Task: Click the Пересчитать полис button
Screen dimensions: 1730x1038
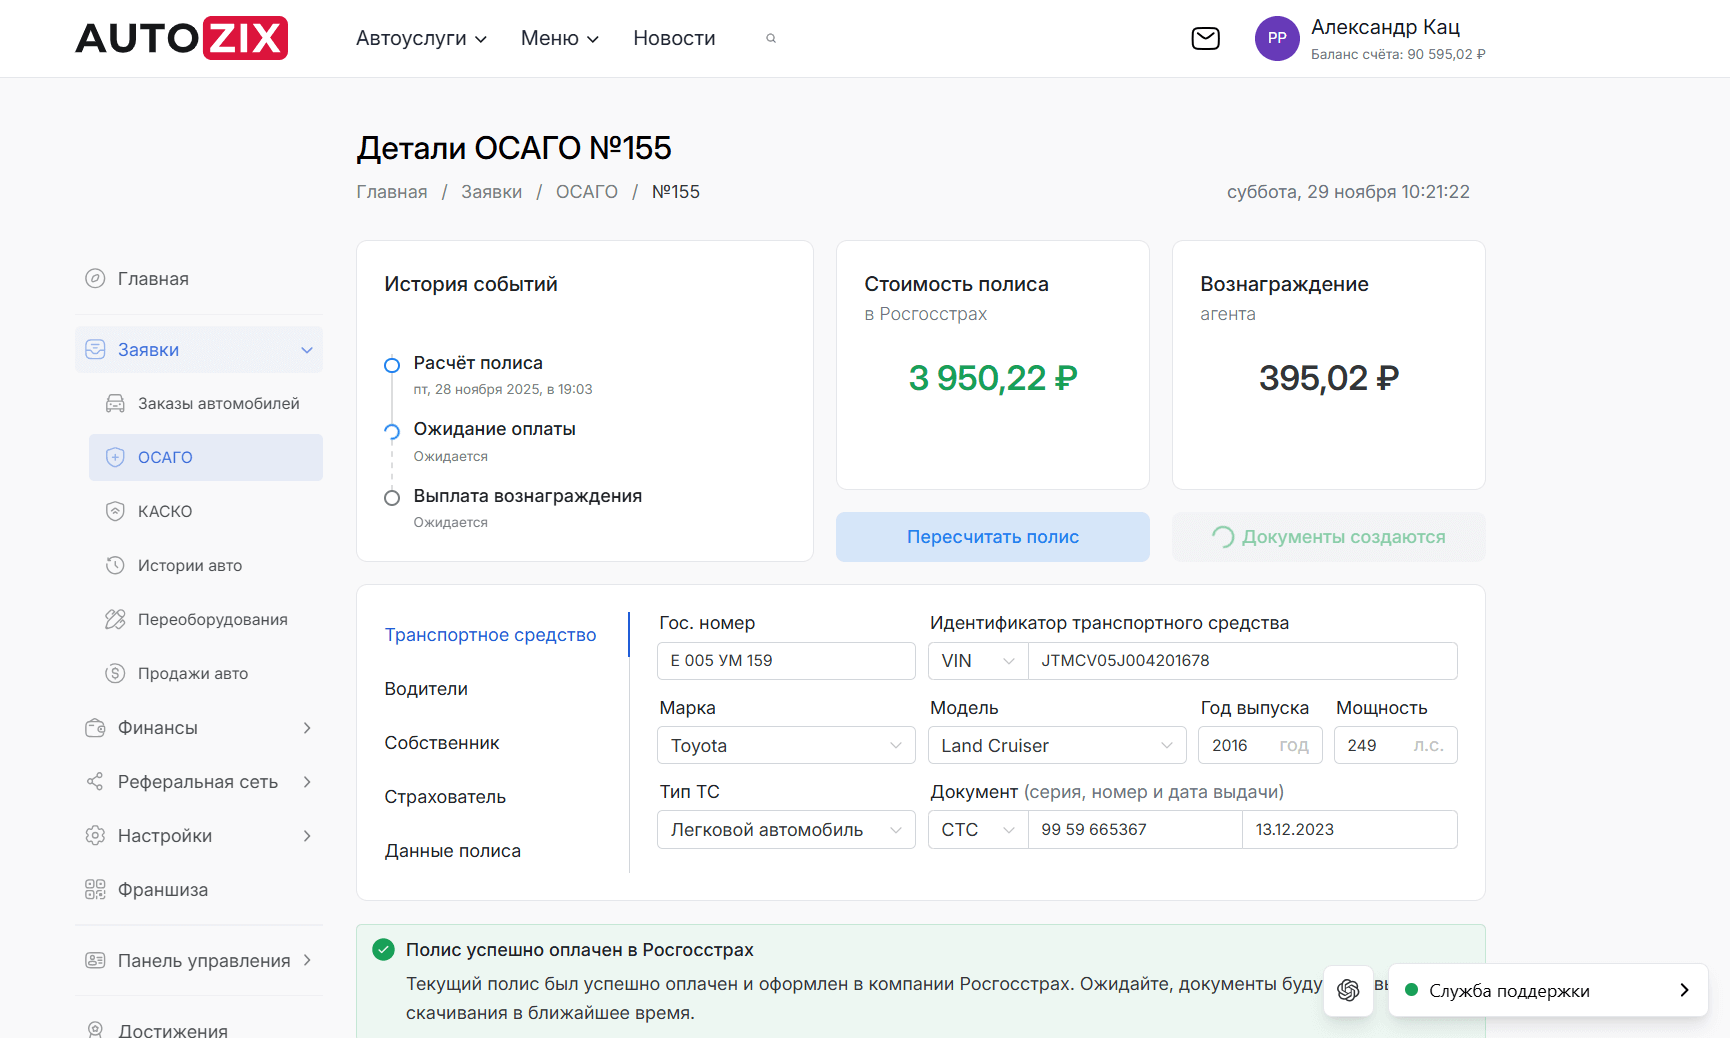Action: (992, 537)
